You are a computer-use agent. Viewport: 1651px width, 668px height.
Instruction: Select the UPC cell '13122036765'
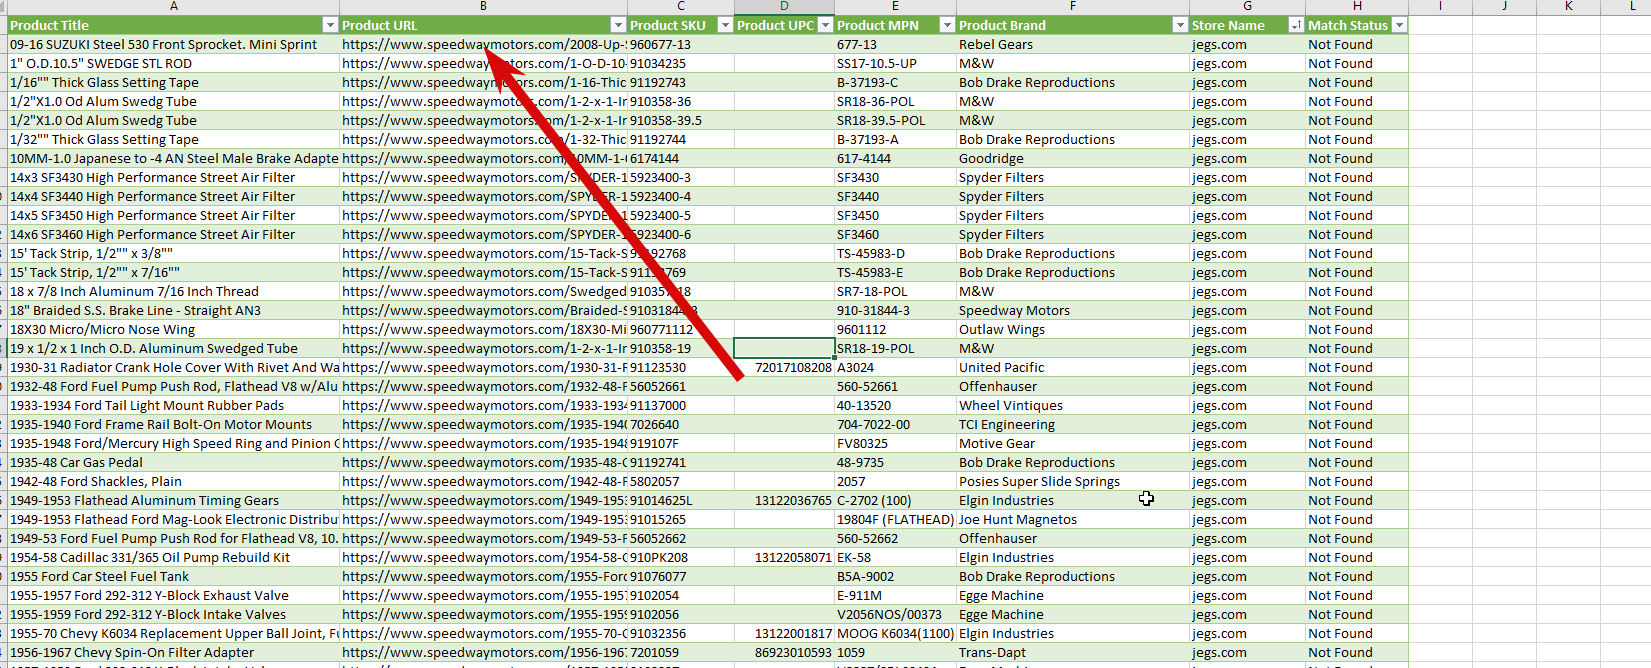pyautogui.click(x=784, y=500)
